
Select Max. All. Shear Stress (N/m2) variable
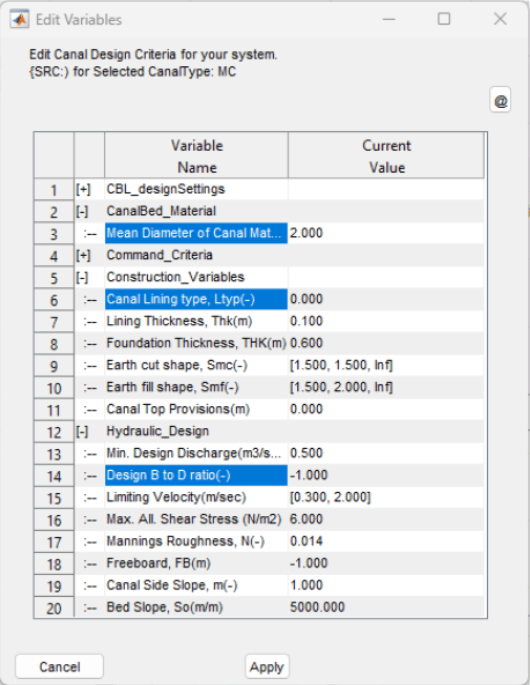(x=196, y=519)
